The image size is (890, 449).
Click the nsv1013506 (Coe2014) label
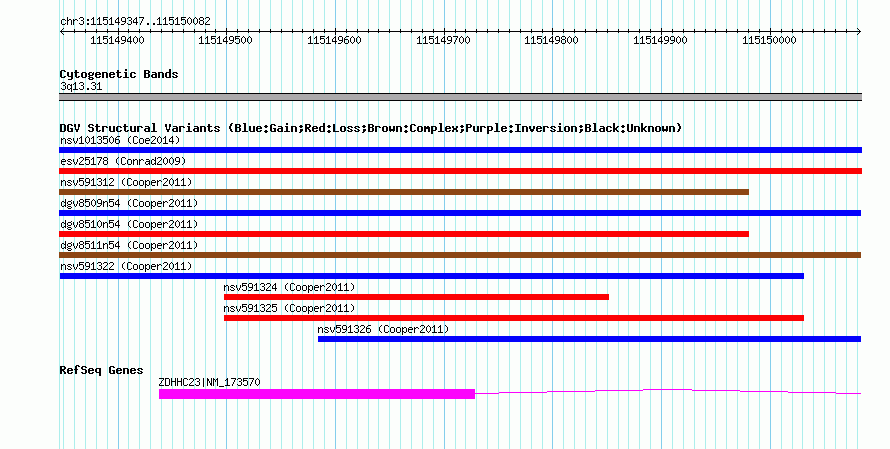pos(120,140)
